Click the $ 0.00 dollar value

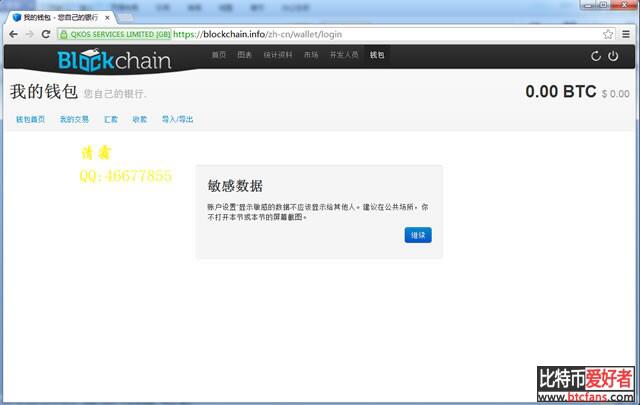click(x=616, y=94)
